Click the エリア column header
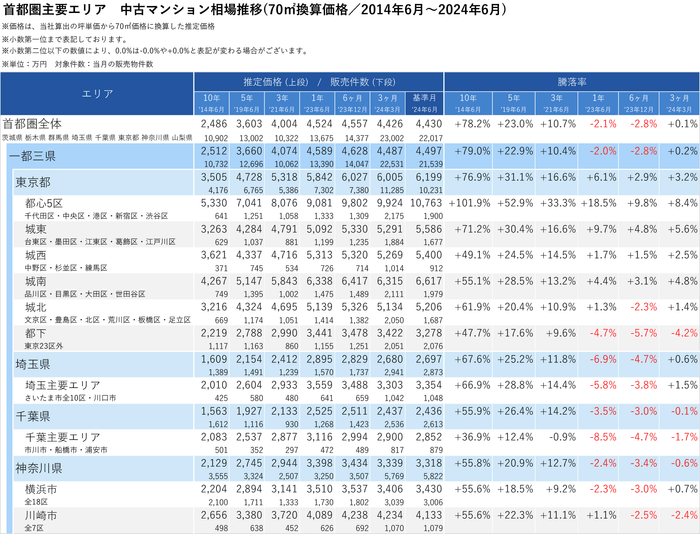This screenshot has width=700, height=534. [x=97, y=94]
